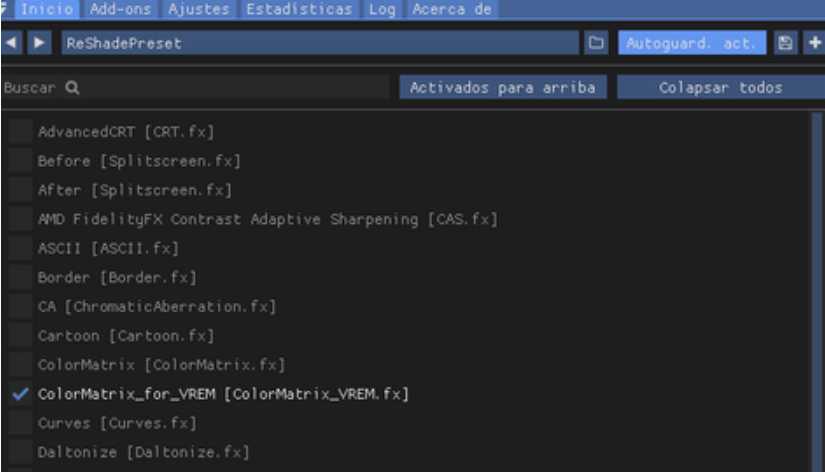Select Before [Splitscreen.fx] label
The width and height of the screenshot is (825, 472).
click(x=139, y=160)
